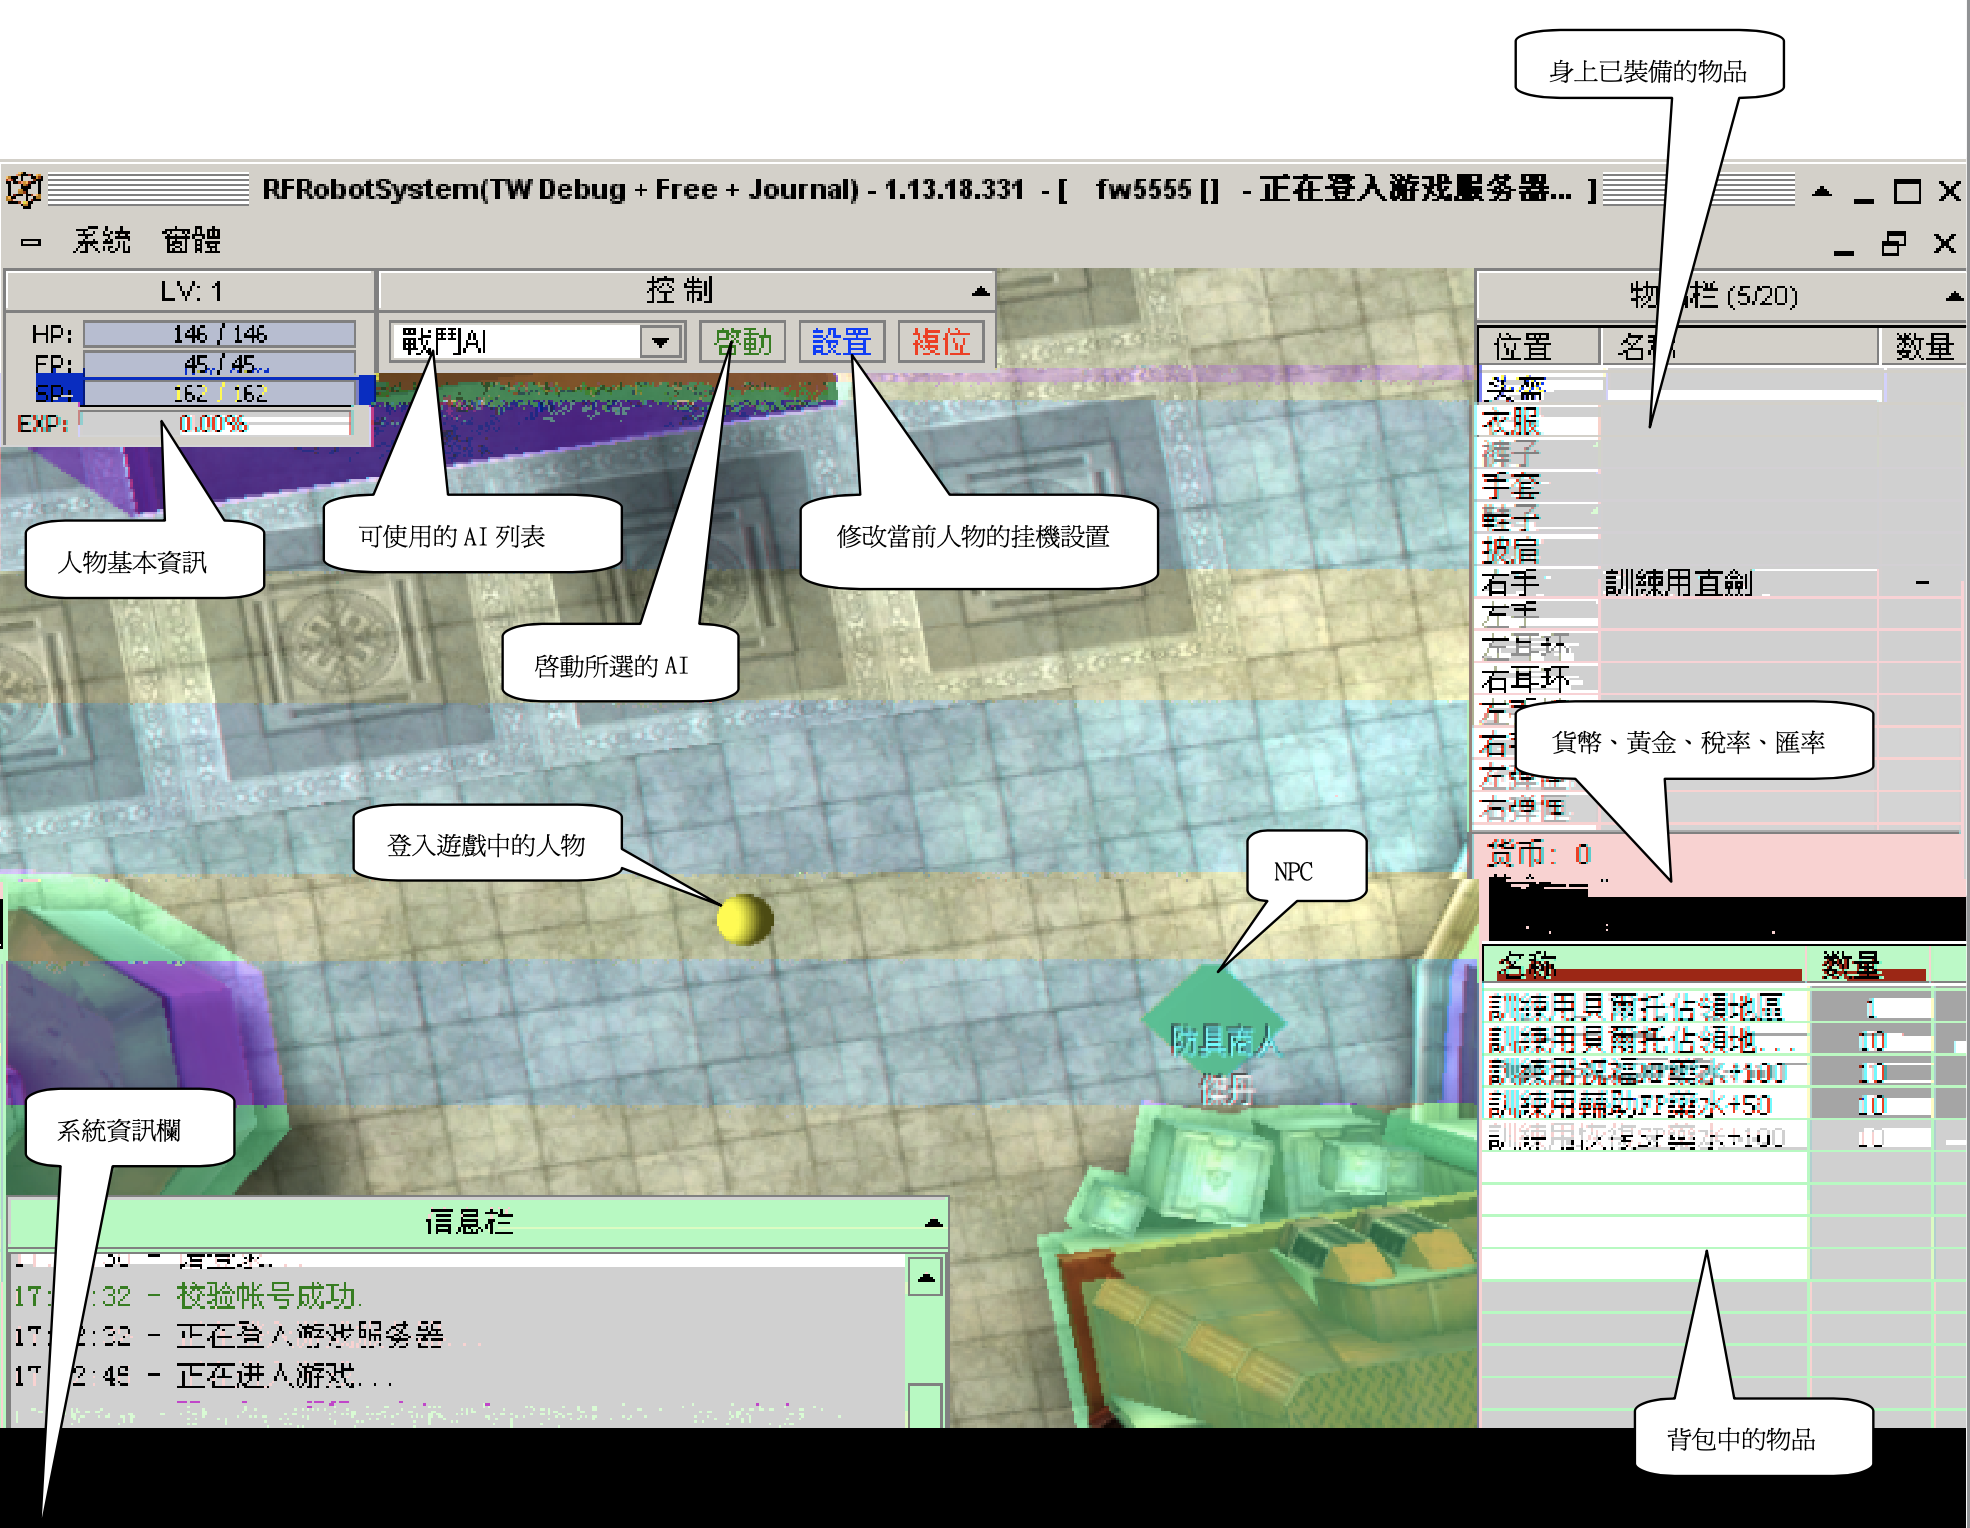Collapse the 控制 control panel
Image resolution: width=1970 pixels, height=1528 pixels.
point(980,291)
